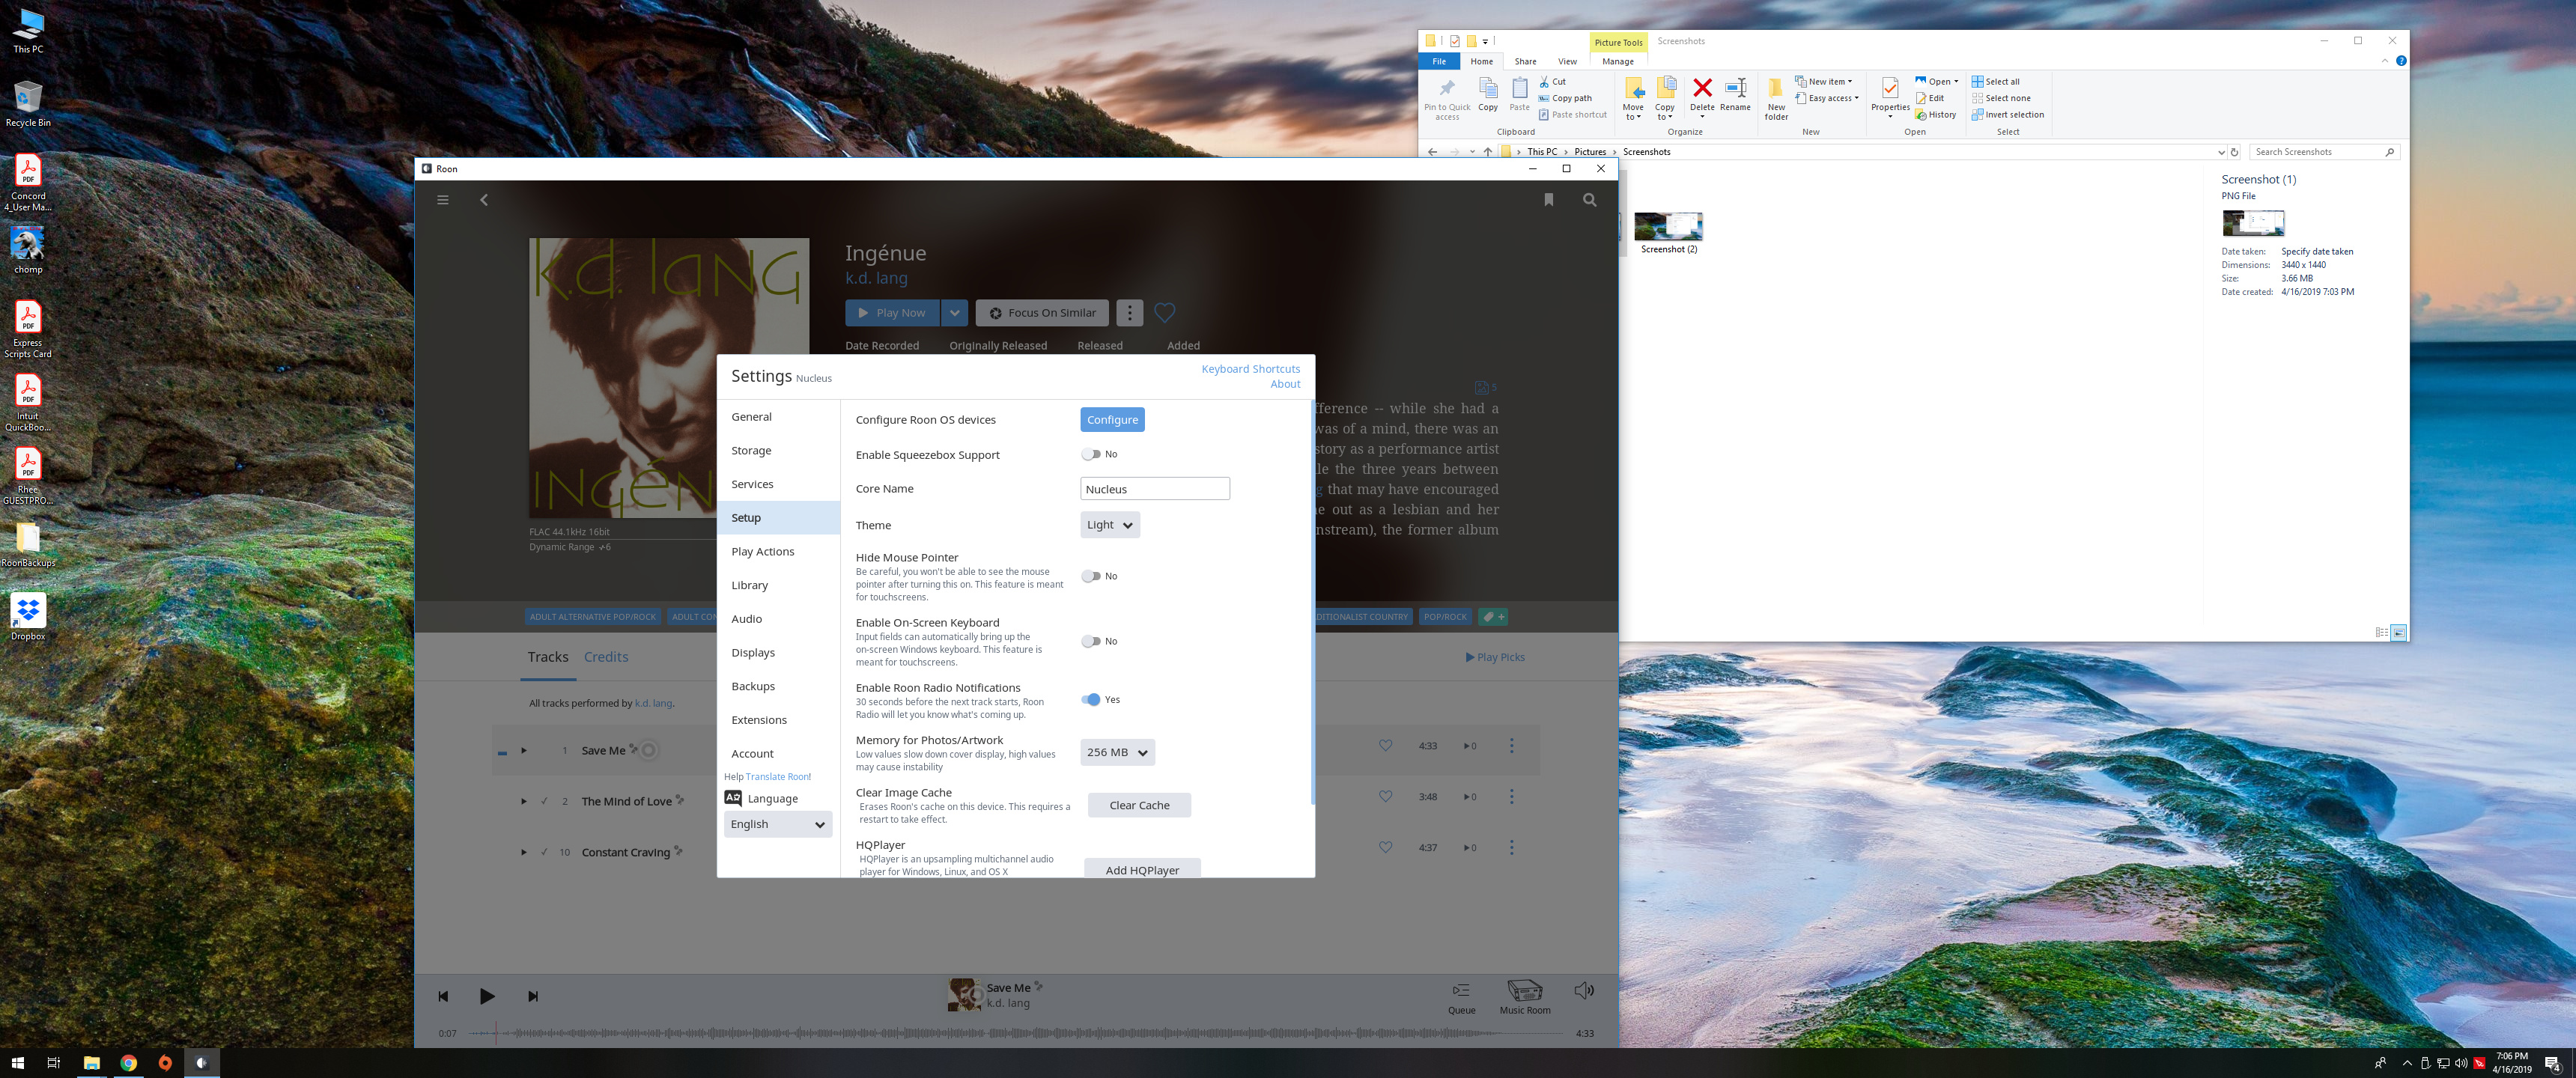Click Settings panel vertical scrollbar
Image resolution: width=2576 pixels, height=1078 pixels.
click(1311, 602)
